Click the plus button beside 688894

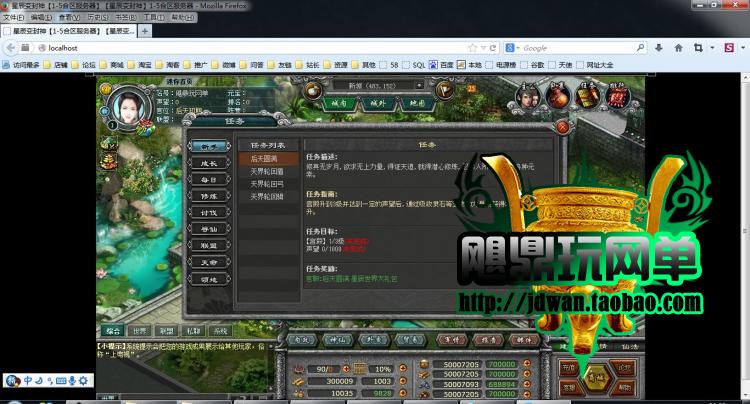[x=527, y=383]
